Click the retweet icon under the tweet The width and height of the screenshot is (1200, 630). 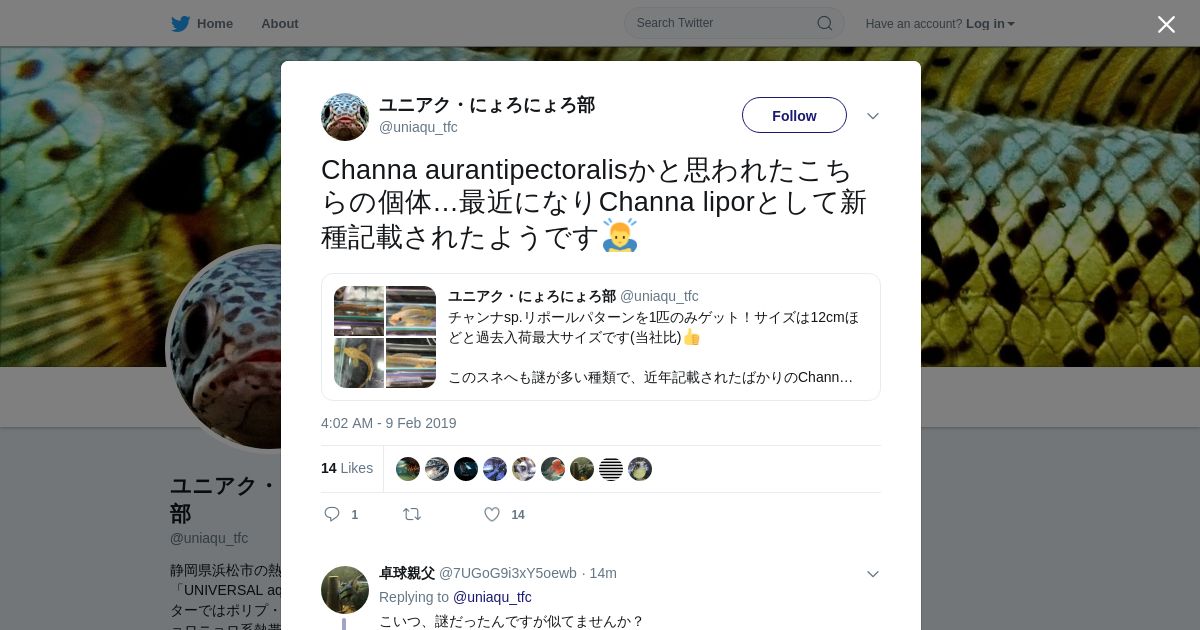pyautogui.click(x=412, y=514)
